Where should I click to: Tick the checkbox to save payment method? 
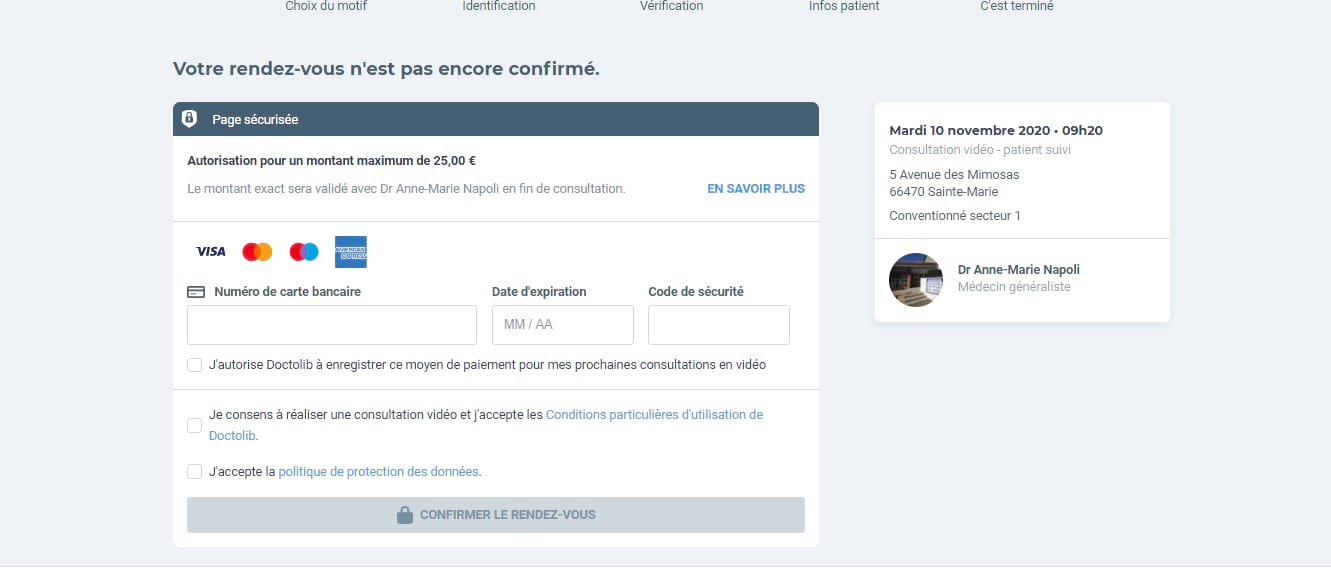tap(194, 365)
